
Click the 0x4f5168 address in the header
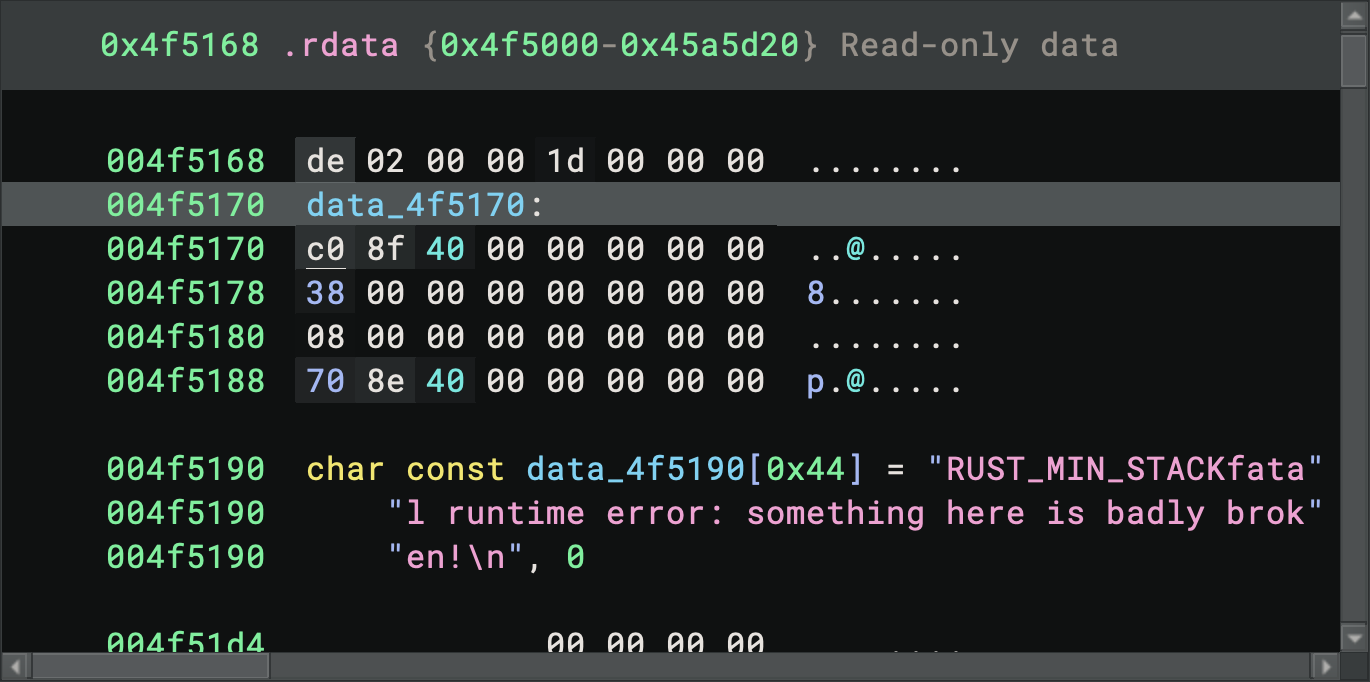coord(179,45)
